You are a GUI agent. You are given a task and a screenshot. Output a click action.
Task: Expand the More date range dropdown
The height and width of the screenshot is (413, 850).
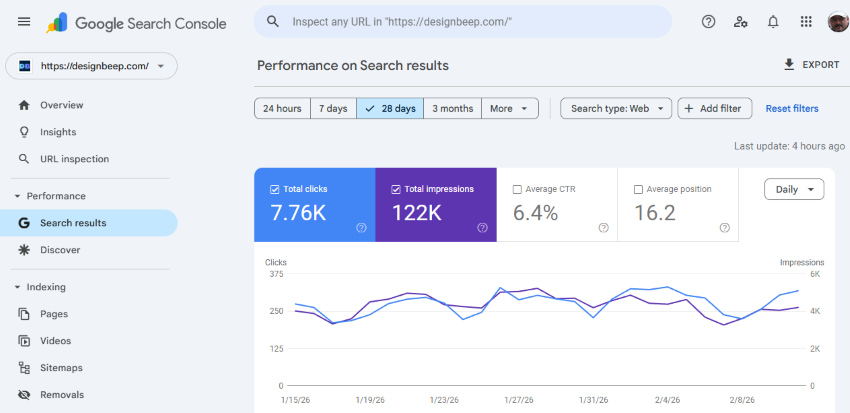tap(510, 108)
